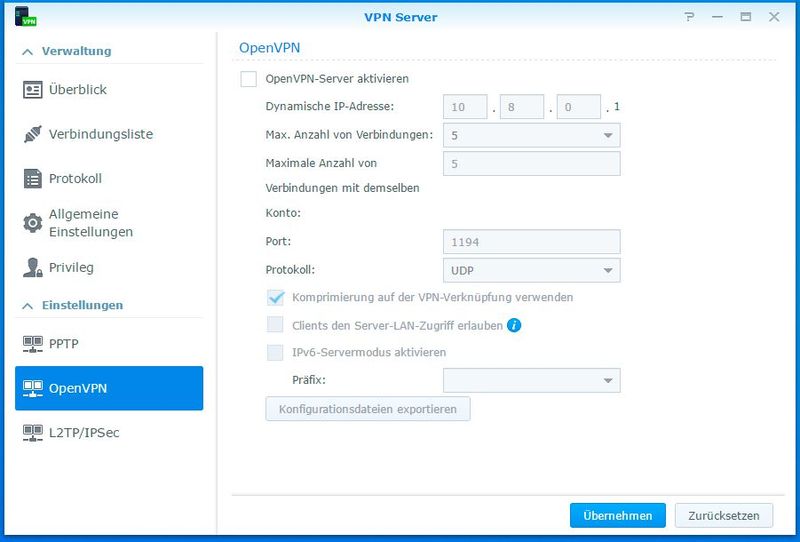The height and width of the screenshot is (542, 800).
Task: Click the Allgemeine Einstellungen gear icon
Action: [x=33, y=223]
